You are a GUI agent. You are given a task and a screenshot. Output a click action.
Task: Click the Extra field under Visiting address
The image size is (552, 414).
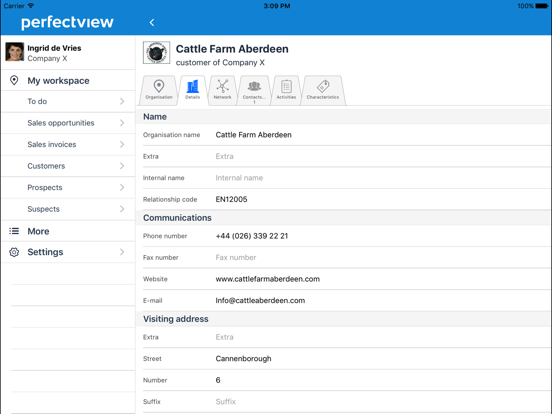click(x=346, y=337)
